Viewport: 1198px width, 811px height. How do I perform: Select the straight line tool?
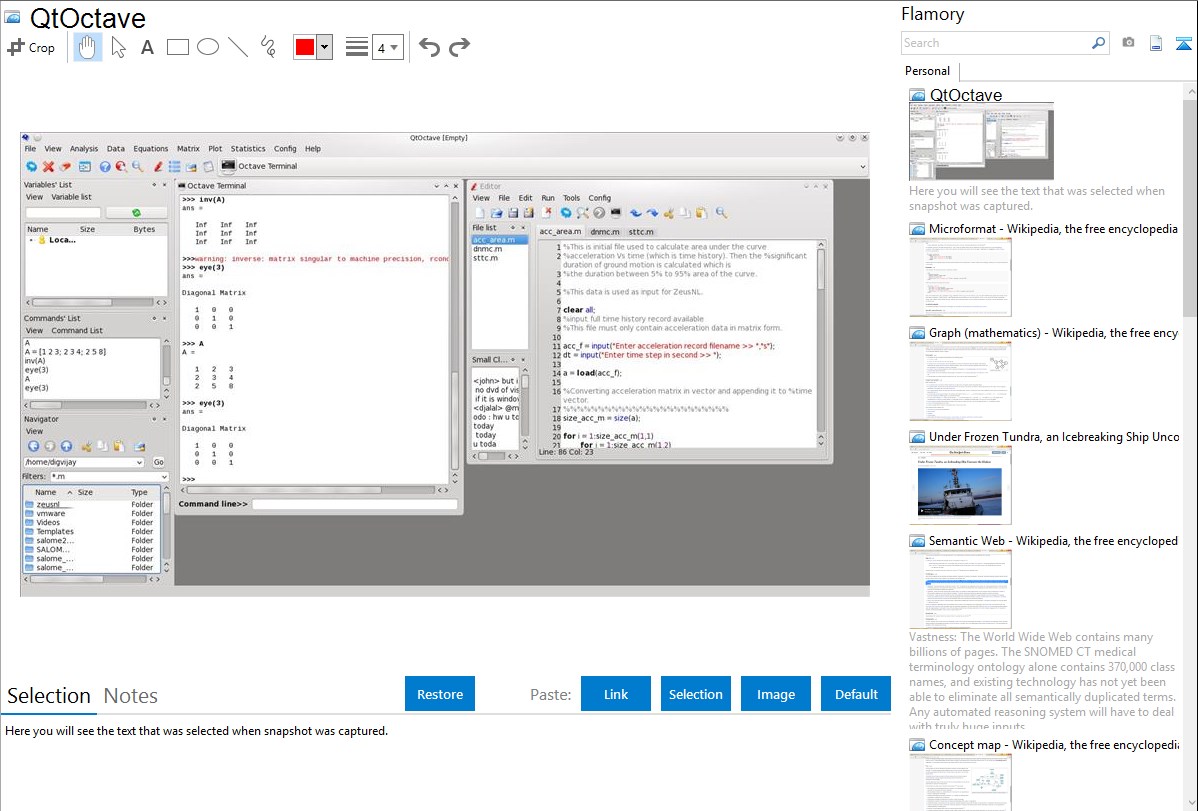[x=237, y=47]
